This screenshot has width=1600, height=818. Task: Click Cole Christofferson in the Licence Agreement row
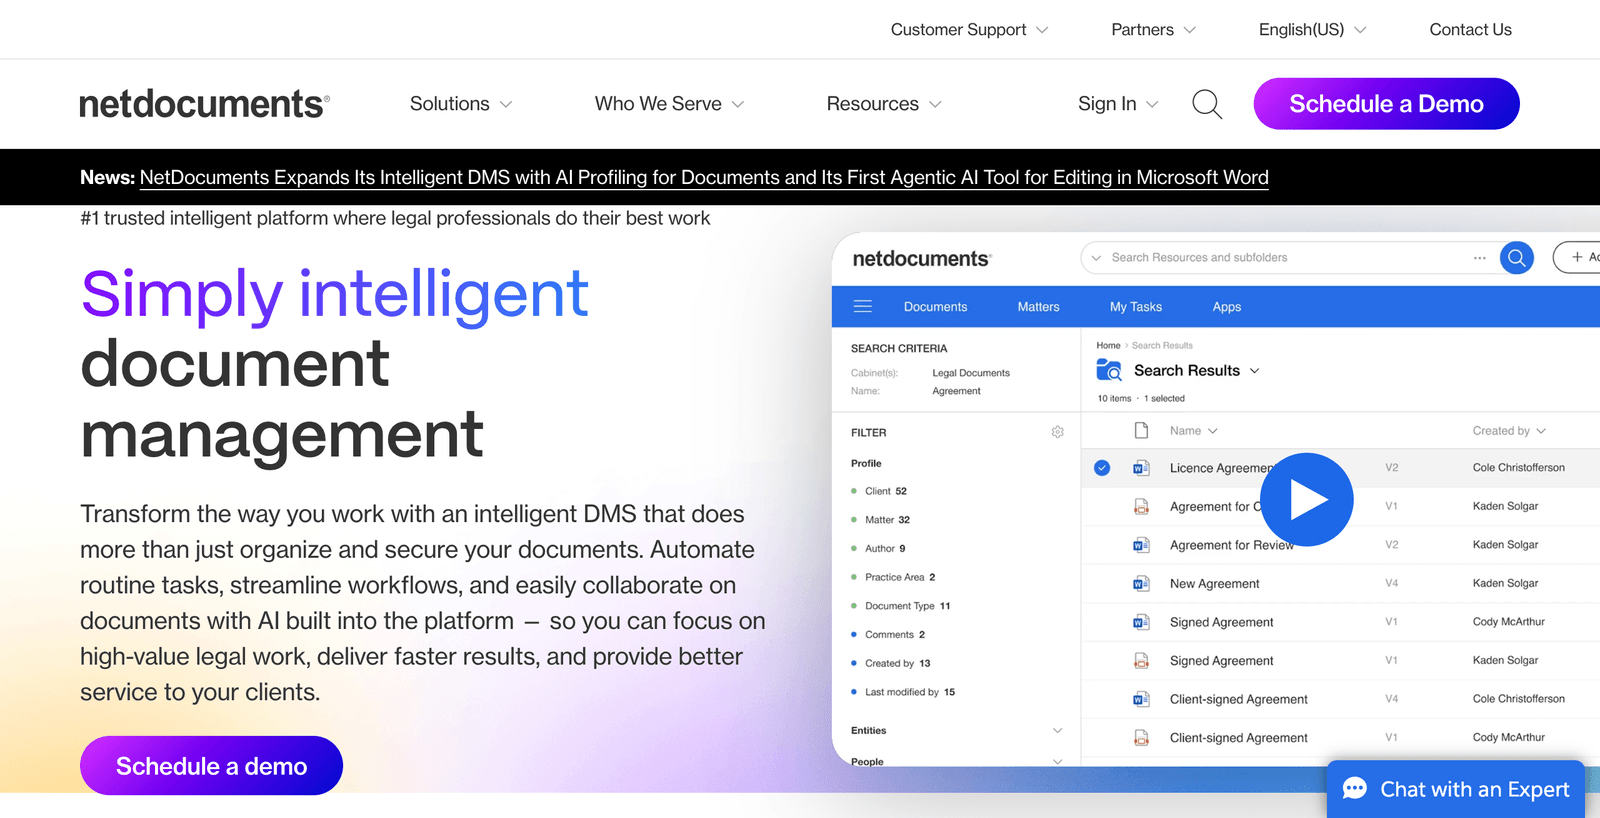point(1518,468)
